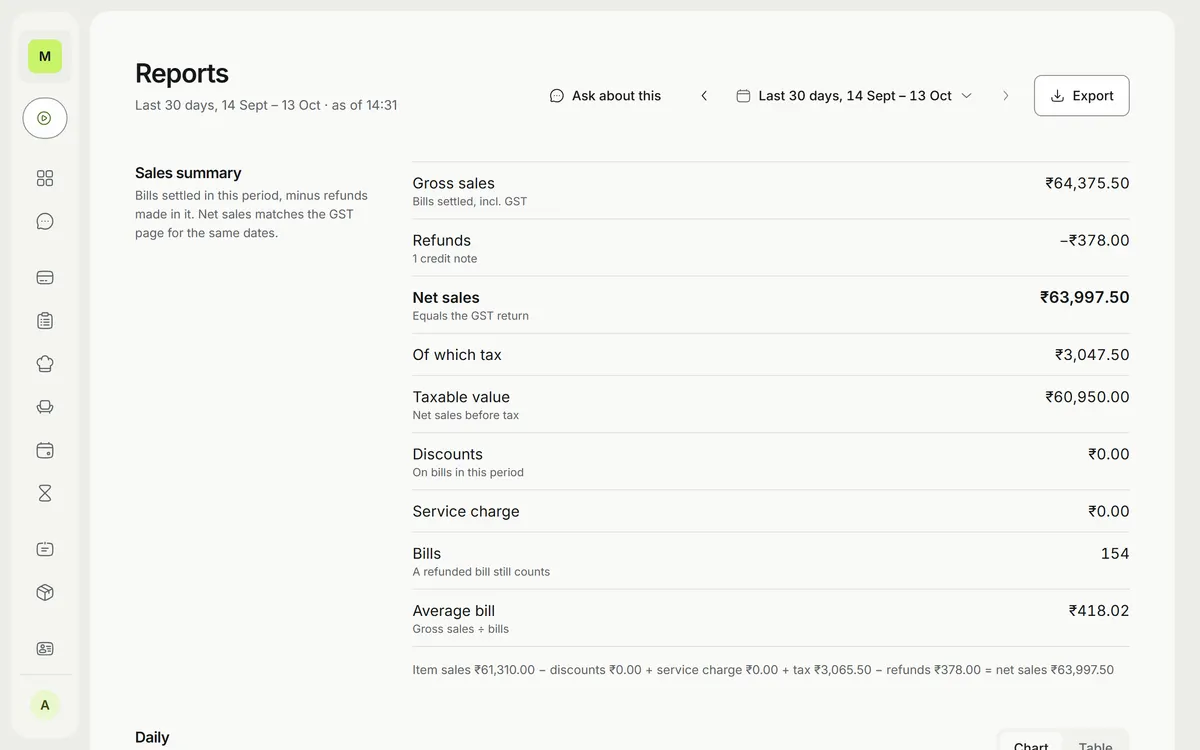1200x750 pixels.
Task: Open the wallet icon in sidebar
Action: tap(45, 450)
